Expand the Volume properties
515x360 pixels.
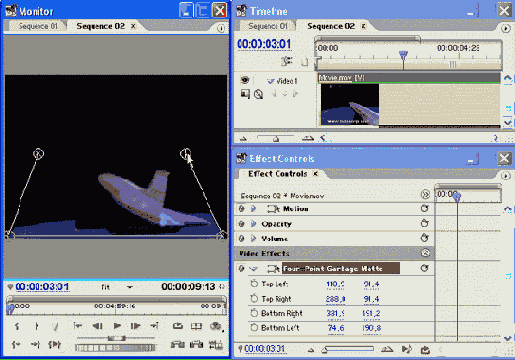pyautogui.click(x=253, y=238)
